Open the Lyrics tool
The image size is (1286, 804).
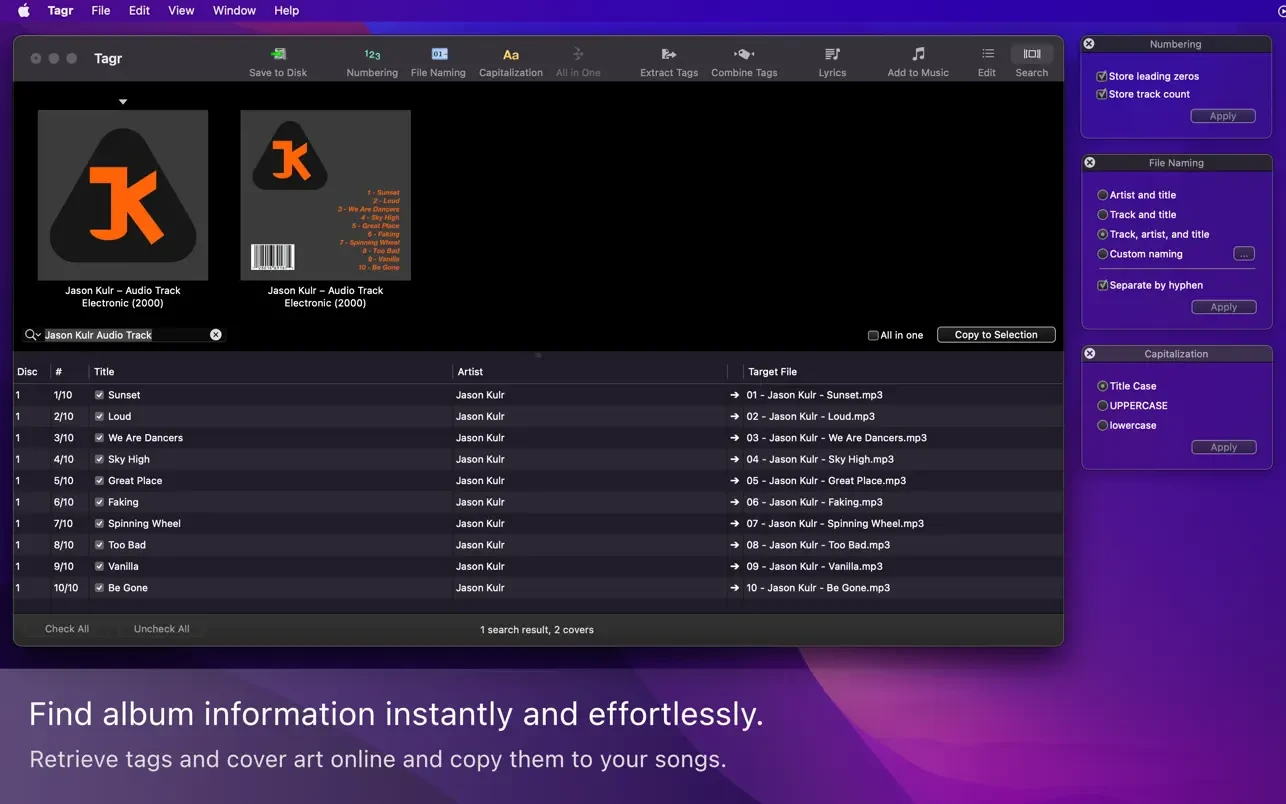[x=832, y=55]
